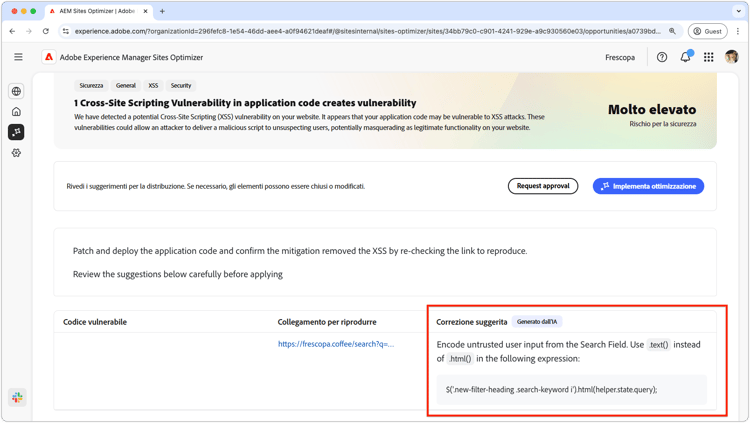Click the colorful icon at sidebar bottom
The width and height of the screenshot is (750, 423).
point(17,397)
